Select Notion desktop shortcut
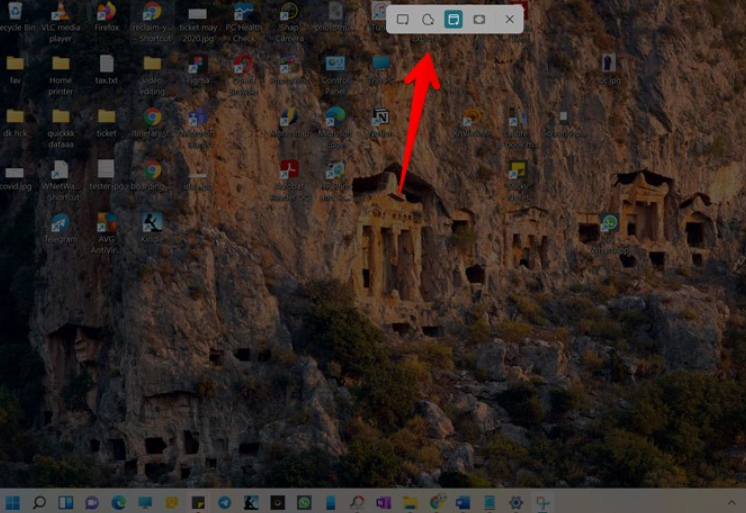 click(380, 123)
